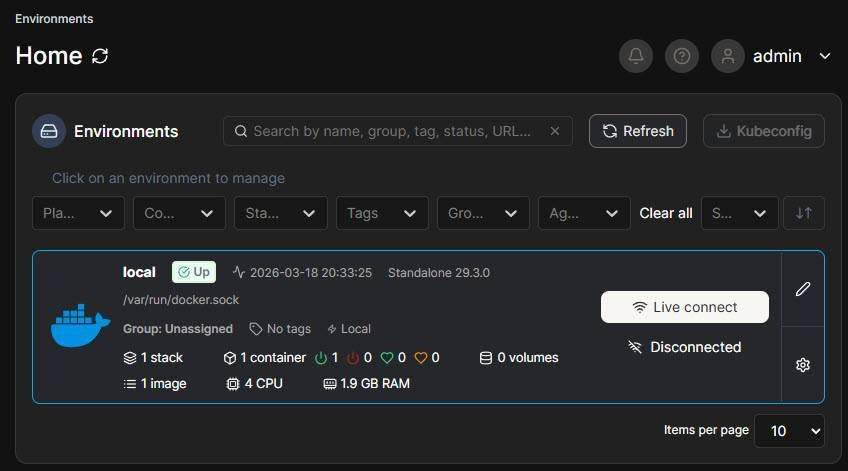The image size is (848, 471).
Task: Click the Standalone 29.3.0 text
Action: tap(439, 273)
